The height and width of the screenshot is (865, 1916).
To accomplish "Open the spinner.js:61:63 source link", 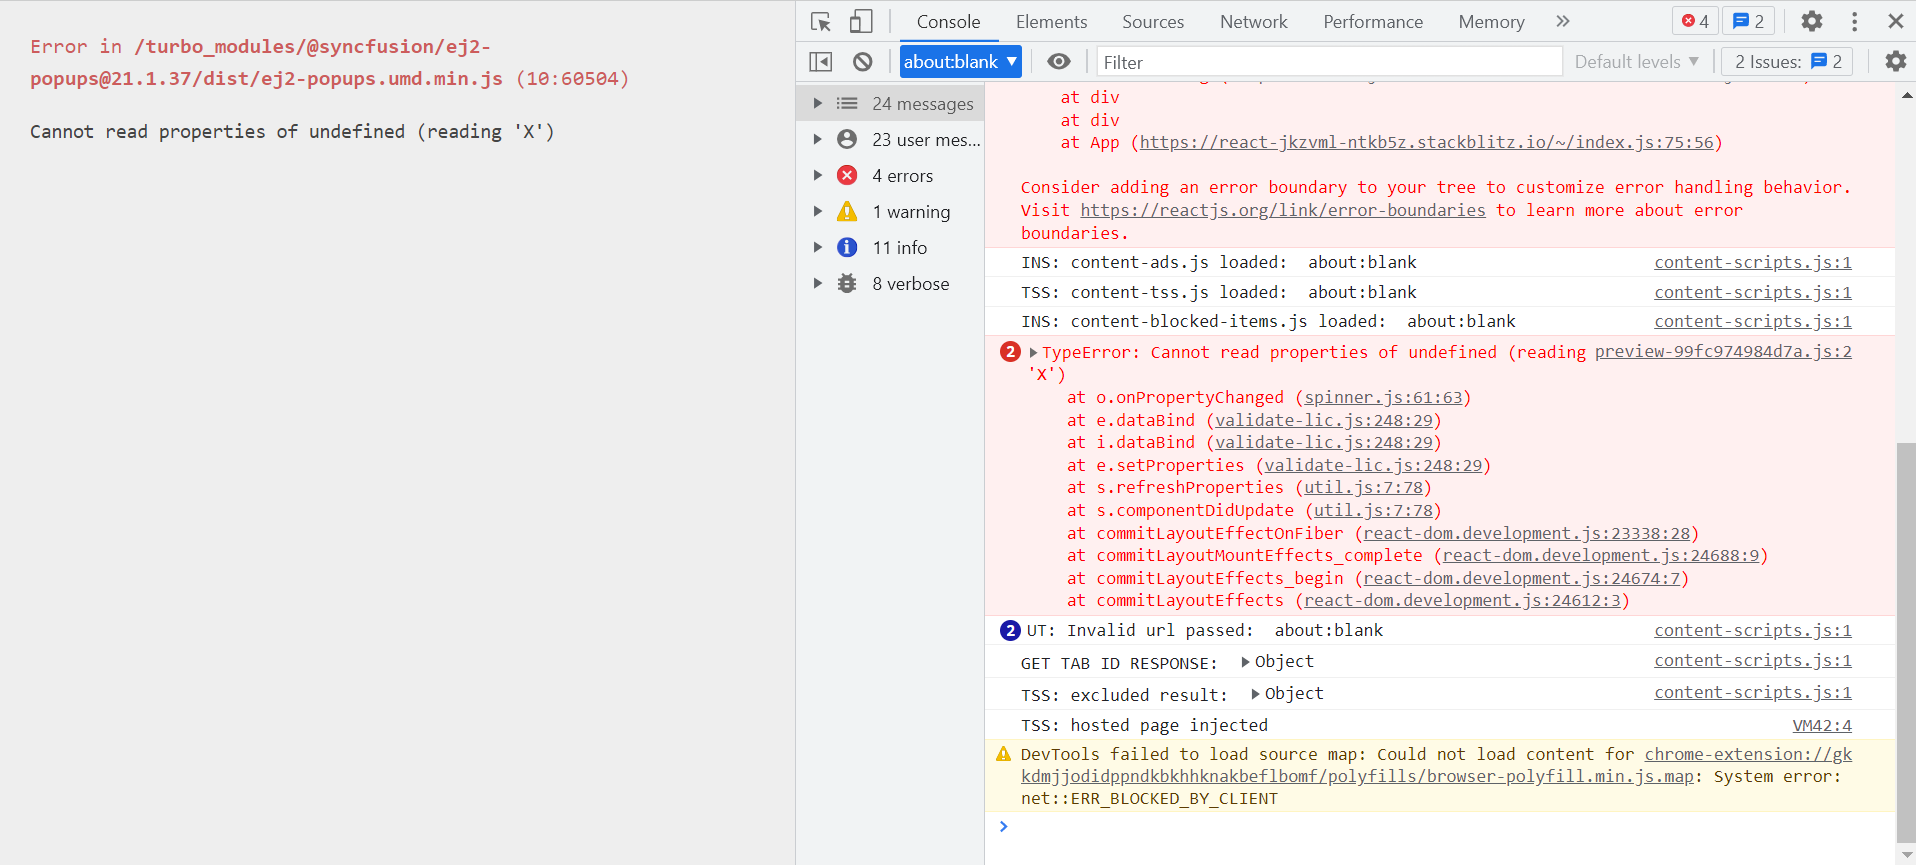I will pyautogui.click(x=1383, y=398).
